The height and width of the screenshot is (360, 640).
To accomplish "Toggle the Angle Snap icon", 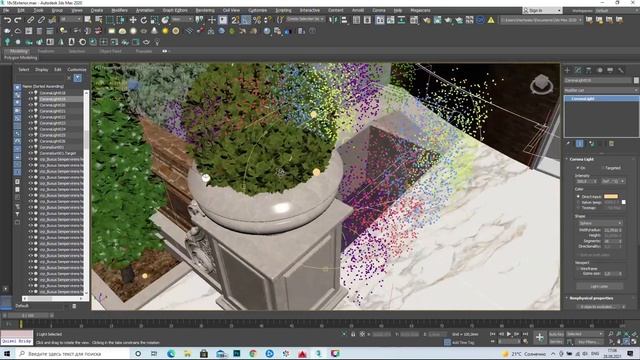I will [246, 20].
